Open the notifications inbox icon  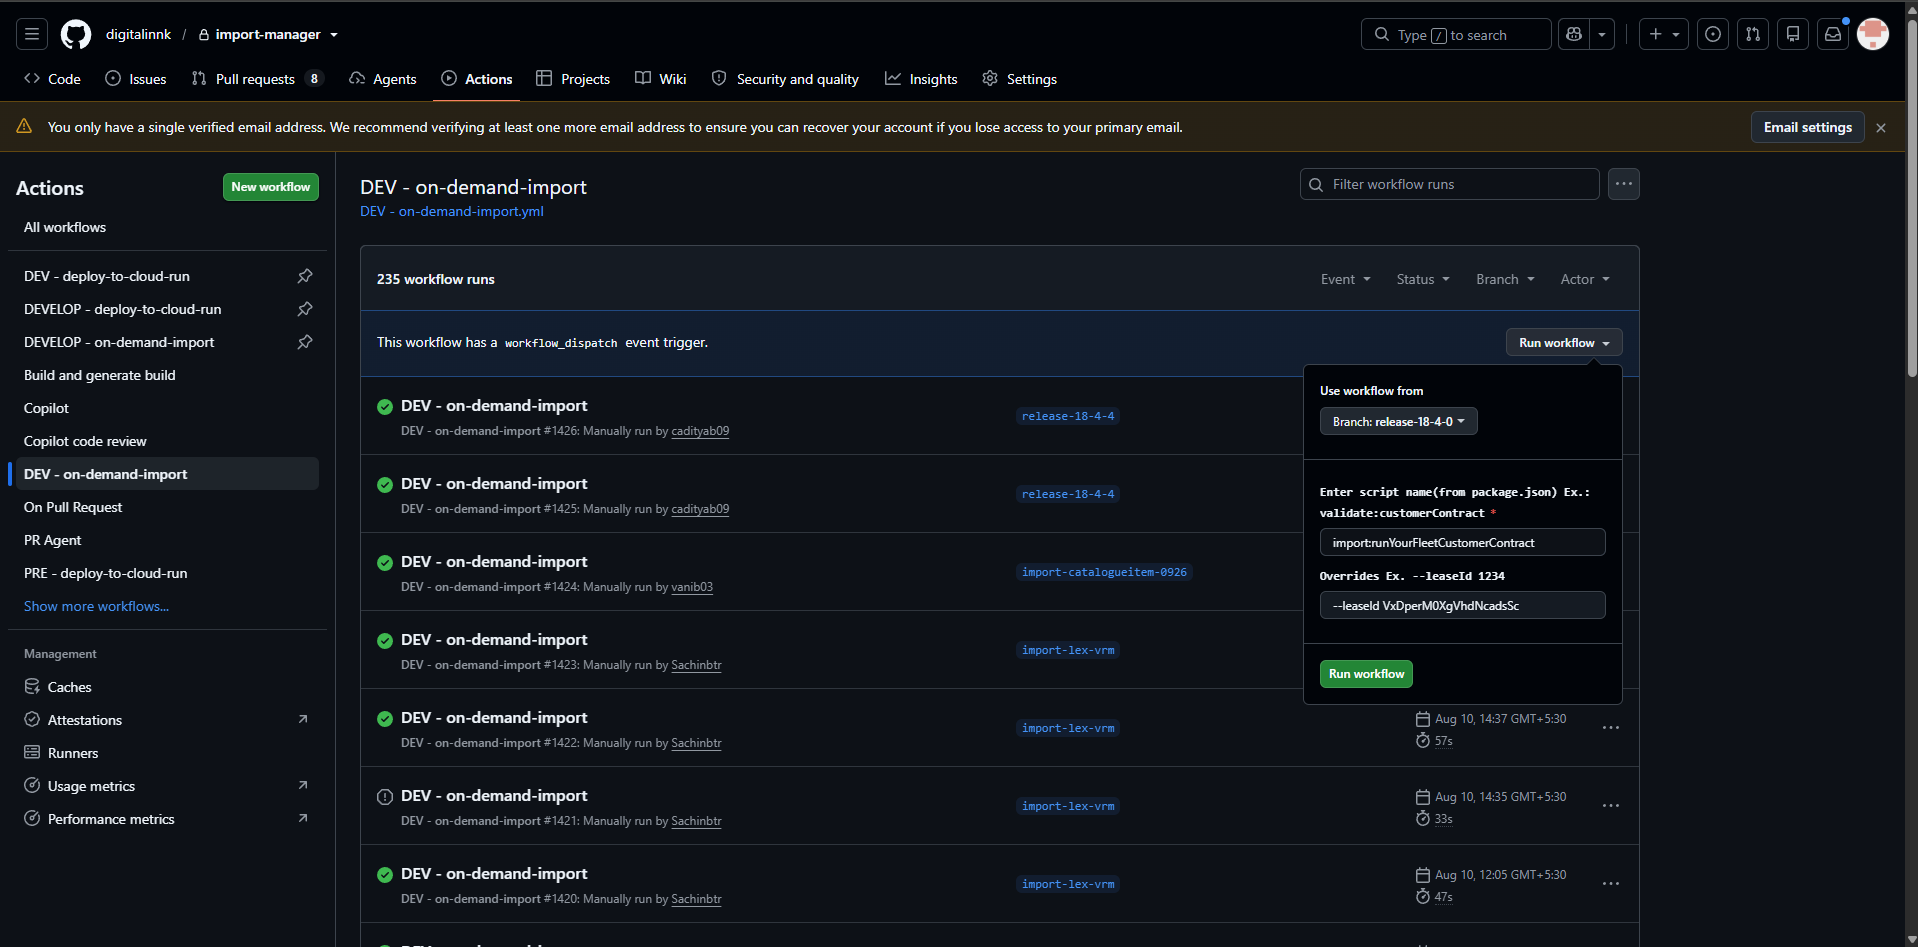[x=1833, y=34]
